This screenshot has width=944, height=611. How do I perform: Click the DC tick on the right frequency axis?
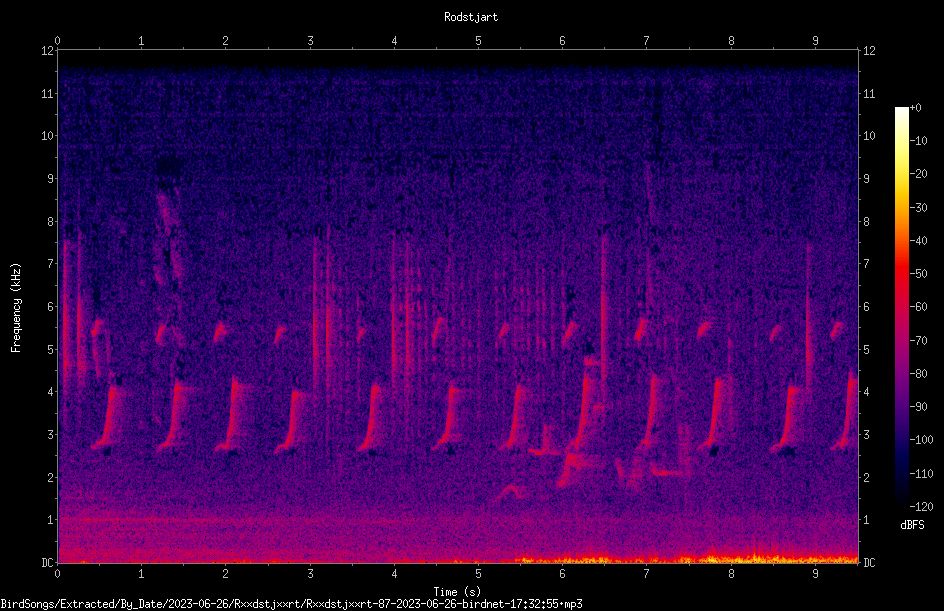(869, 563)
